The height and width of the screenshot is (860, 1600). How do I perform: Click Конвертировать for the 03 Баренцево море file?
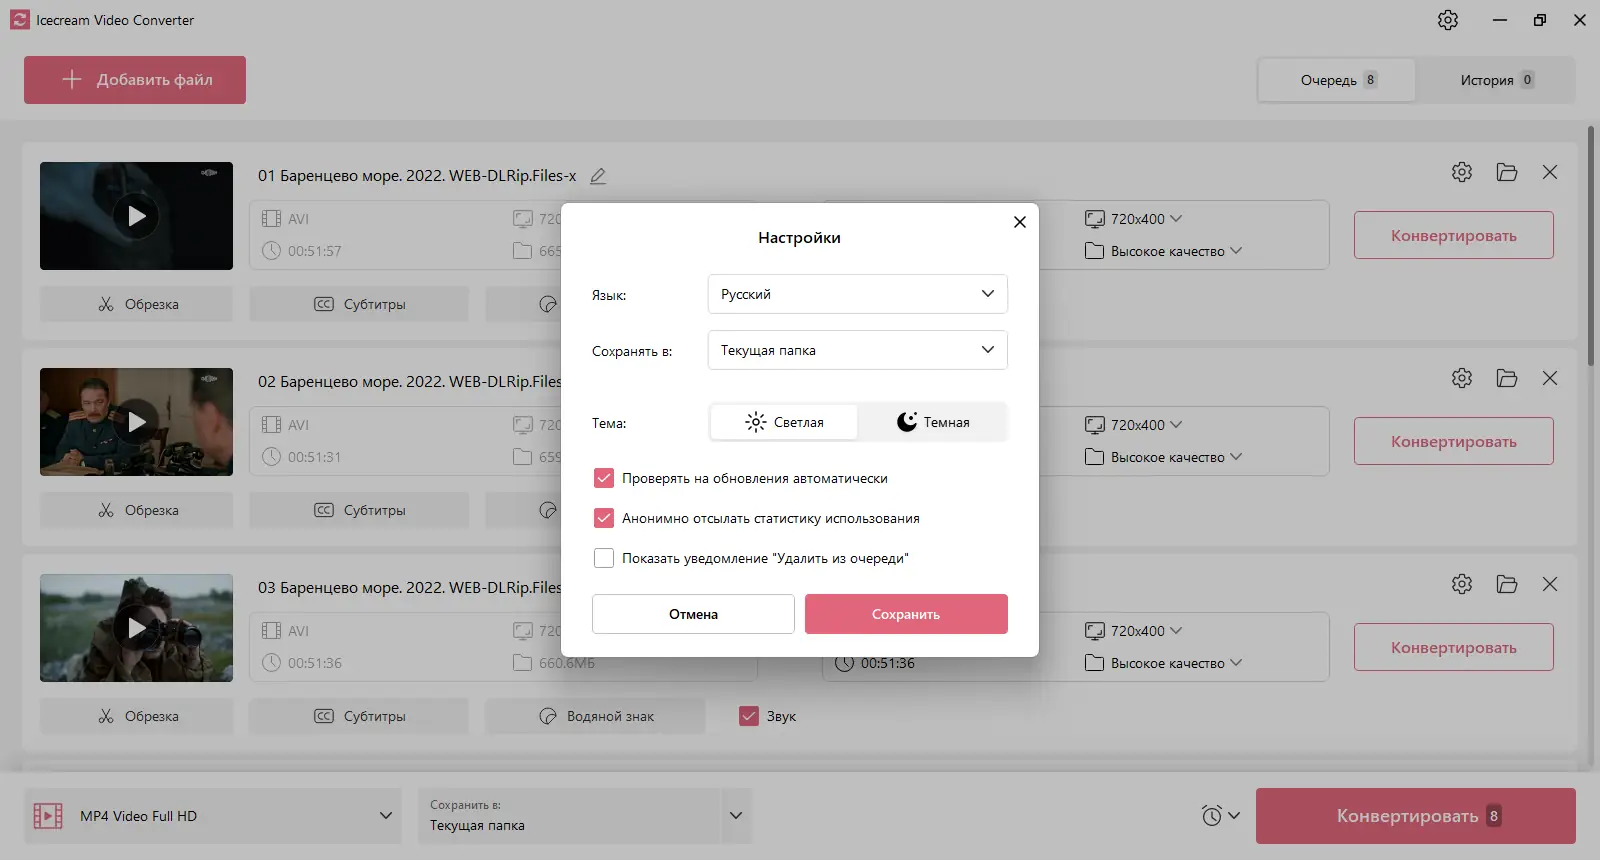click(x=1454, y=647)
